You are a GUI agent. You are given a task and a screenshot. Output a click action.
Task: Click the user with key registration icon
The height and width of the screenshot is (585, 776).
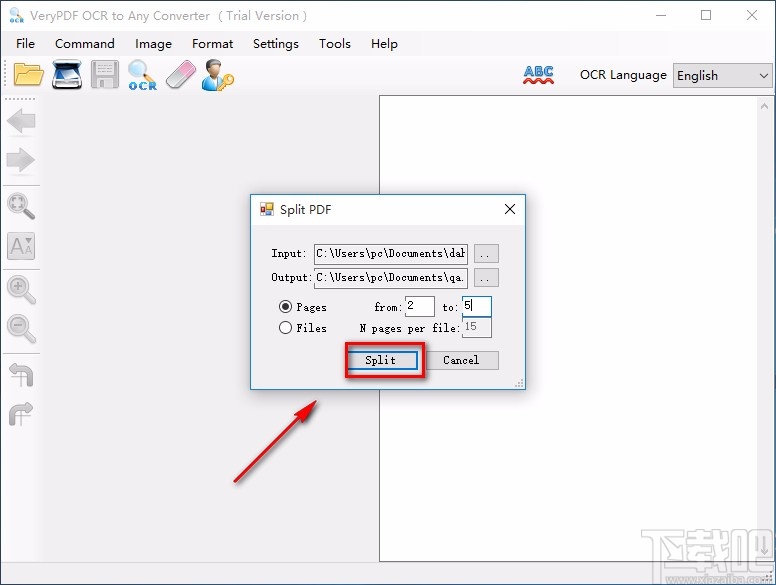click(218, 75)
